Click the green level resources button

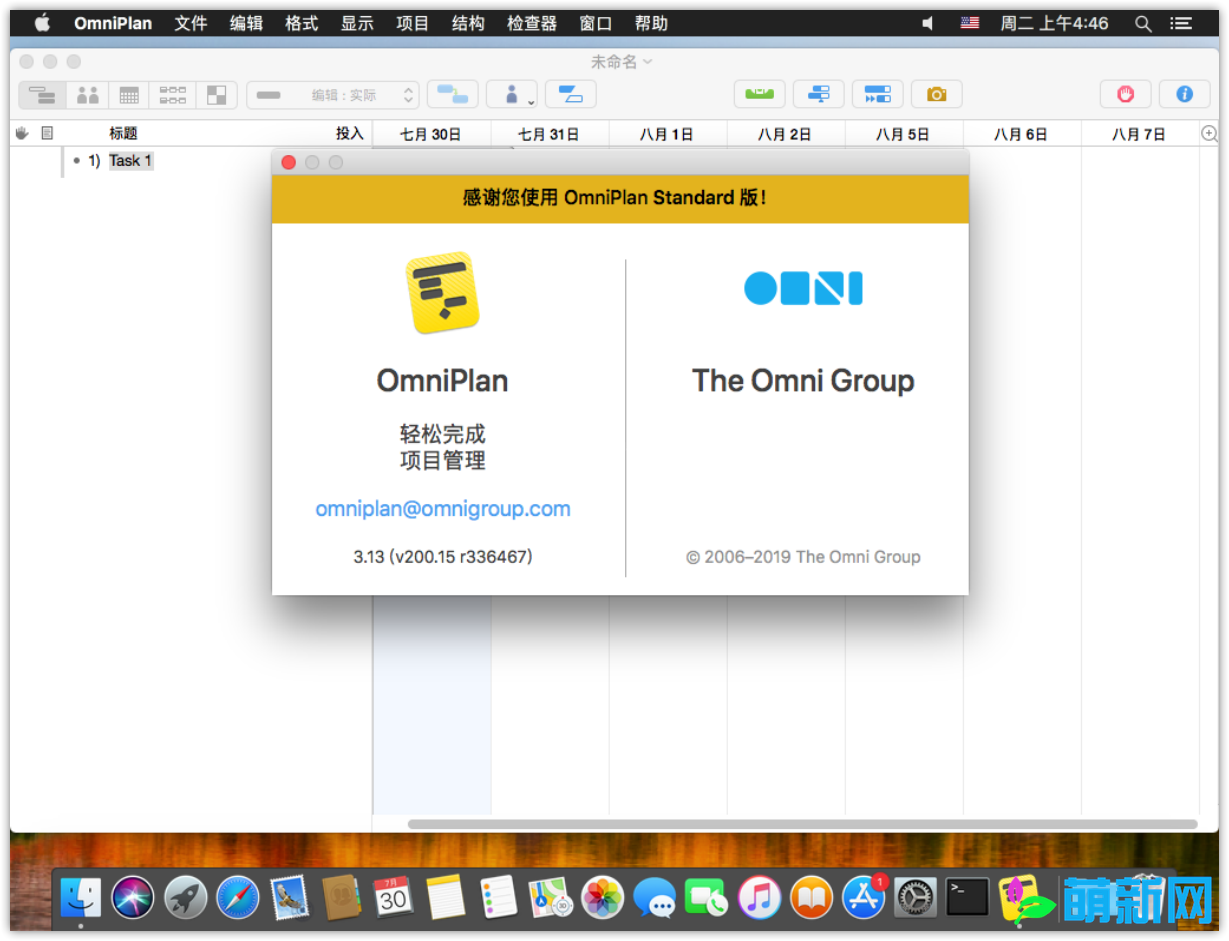pos(760,95)
